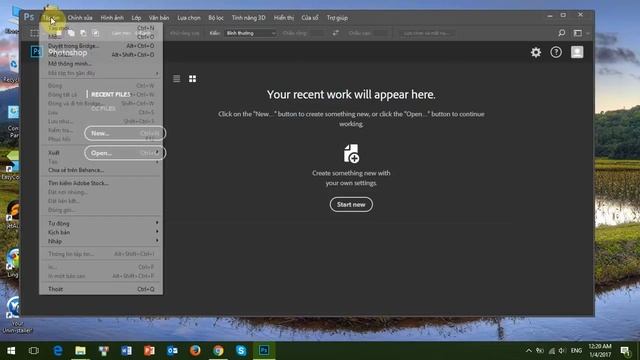Screen dimensions: 640x360
Task: Launch Firefox from the taskbar
Action: (x=195, y=351)
